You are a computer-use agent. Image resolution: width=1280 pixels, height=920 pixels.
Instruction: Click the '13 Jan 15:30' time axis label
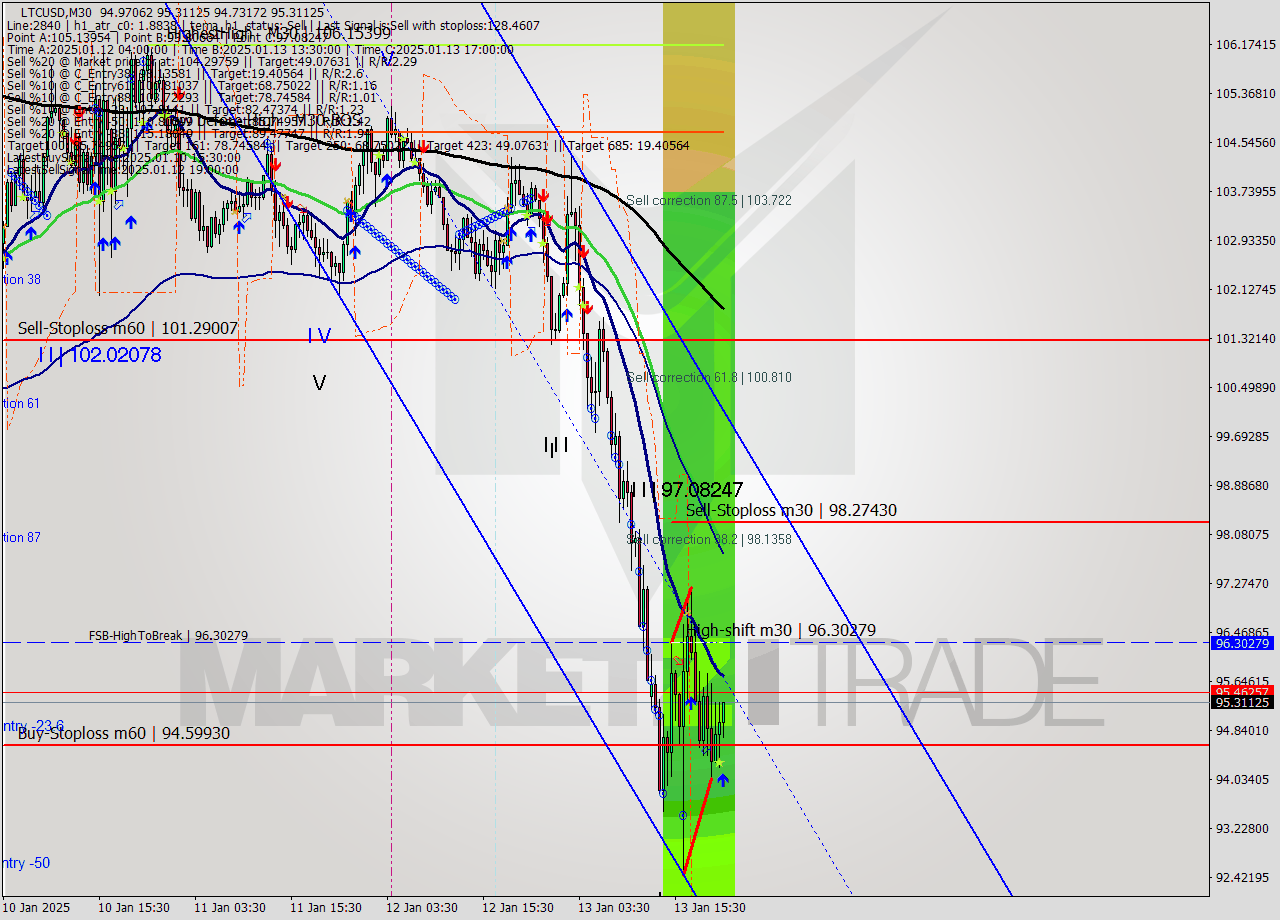(x=709, y=908)
